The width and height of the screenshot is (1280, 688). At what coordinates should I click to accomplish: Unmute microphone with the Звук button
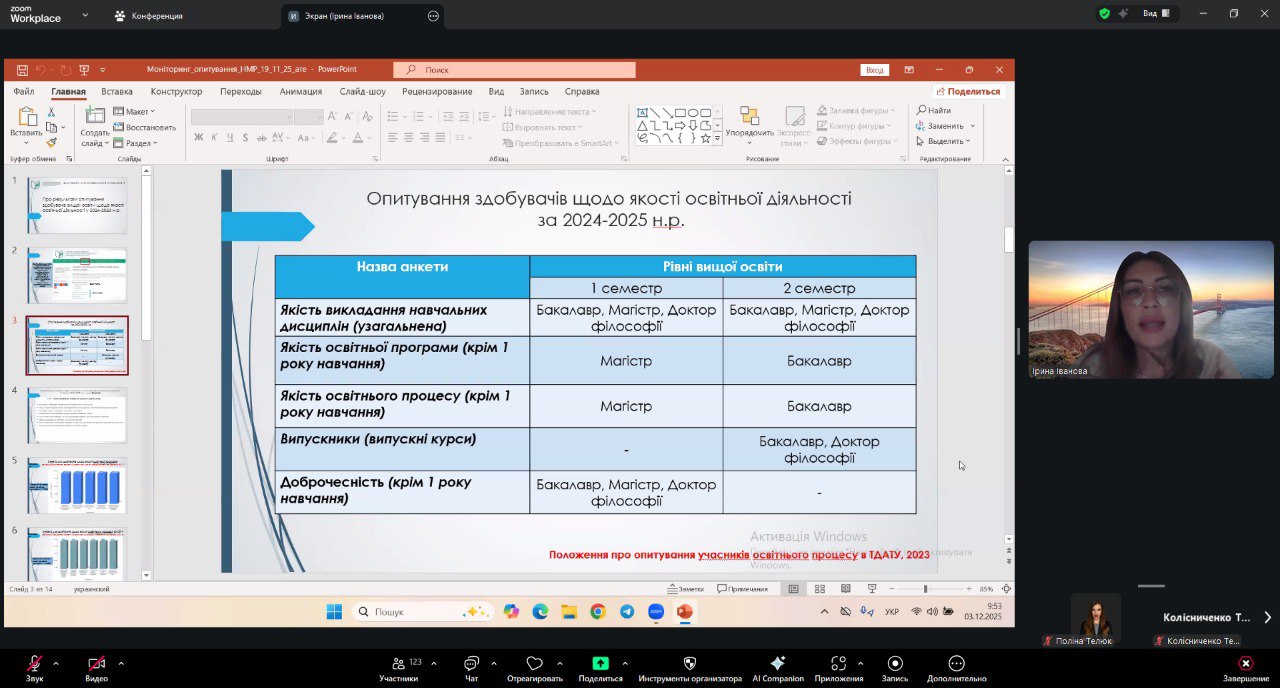[34, 664]
